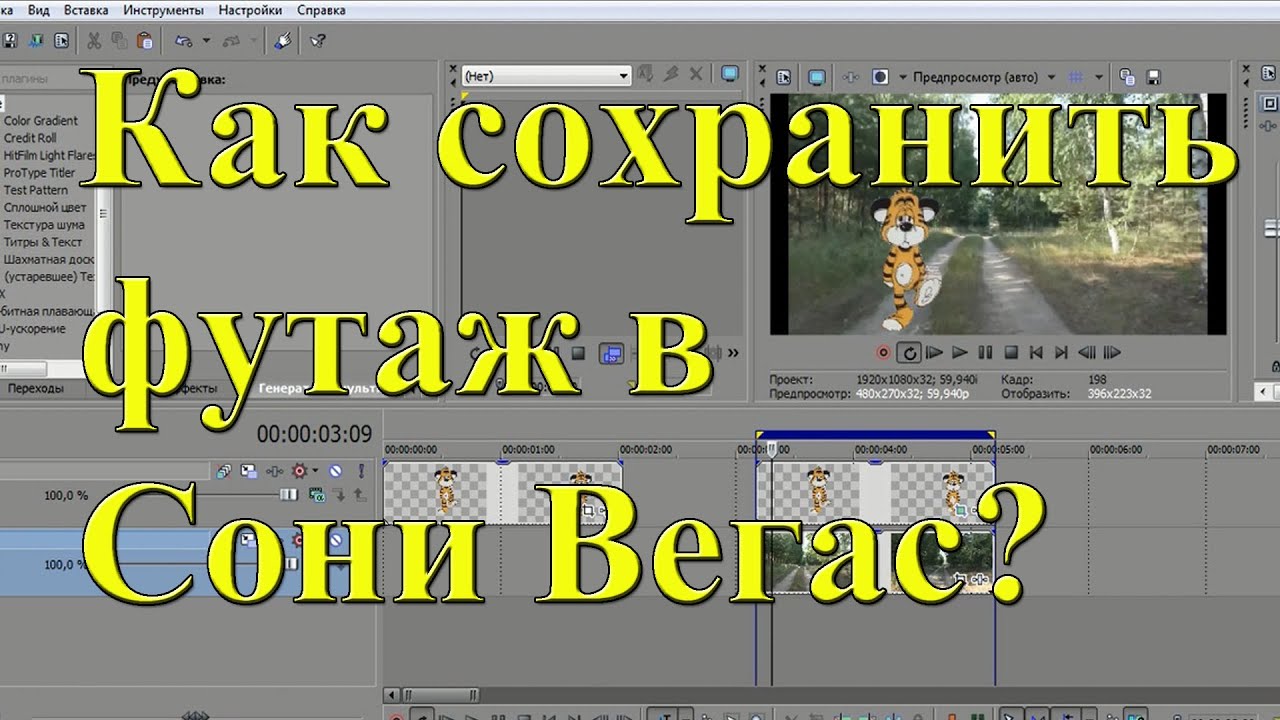The image size is (1280, 720).
Task: Pause playback under preview
Action: (x=985, y=352)
